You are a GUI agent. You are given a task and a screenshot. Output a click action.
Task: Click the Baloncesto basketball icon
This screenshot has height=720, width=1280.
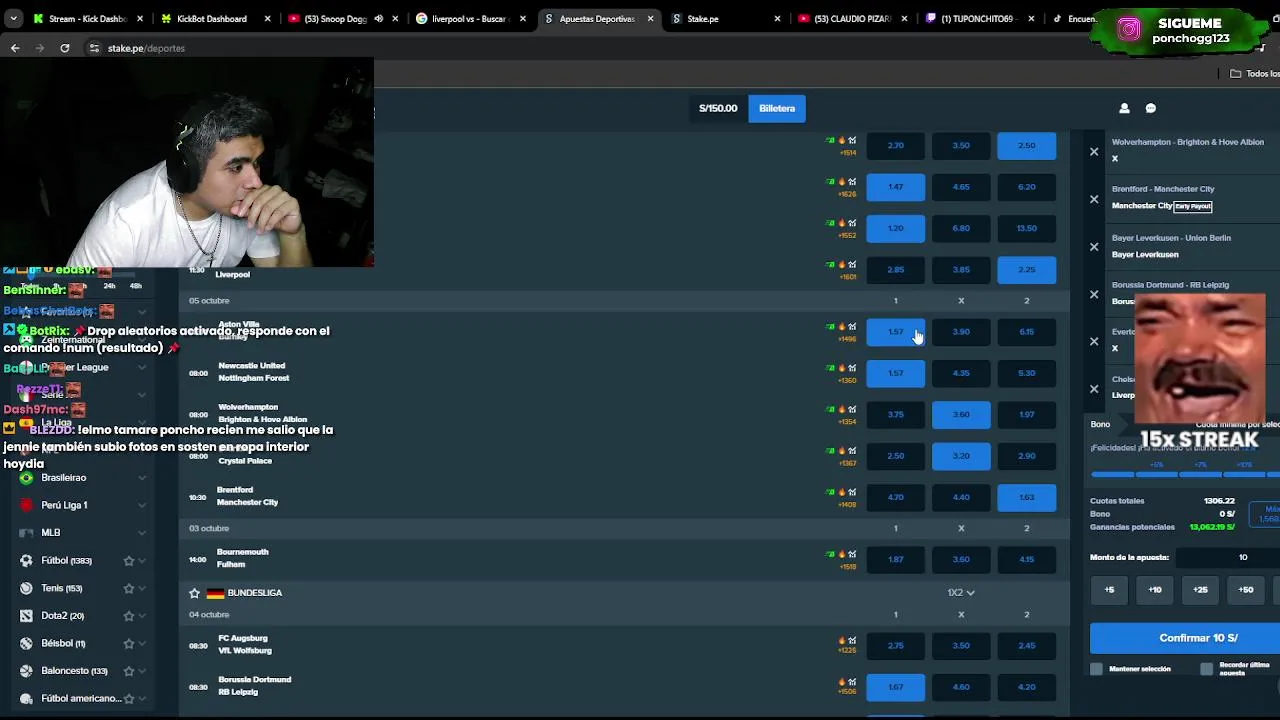tap(26, 671)
